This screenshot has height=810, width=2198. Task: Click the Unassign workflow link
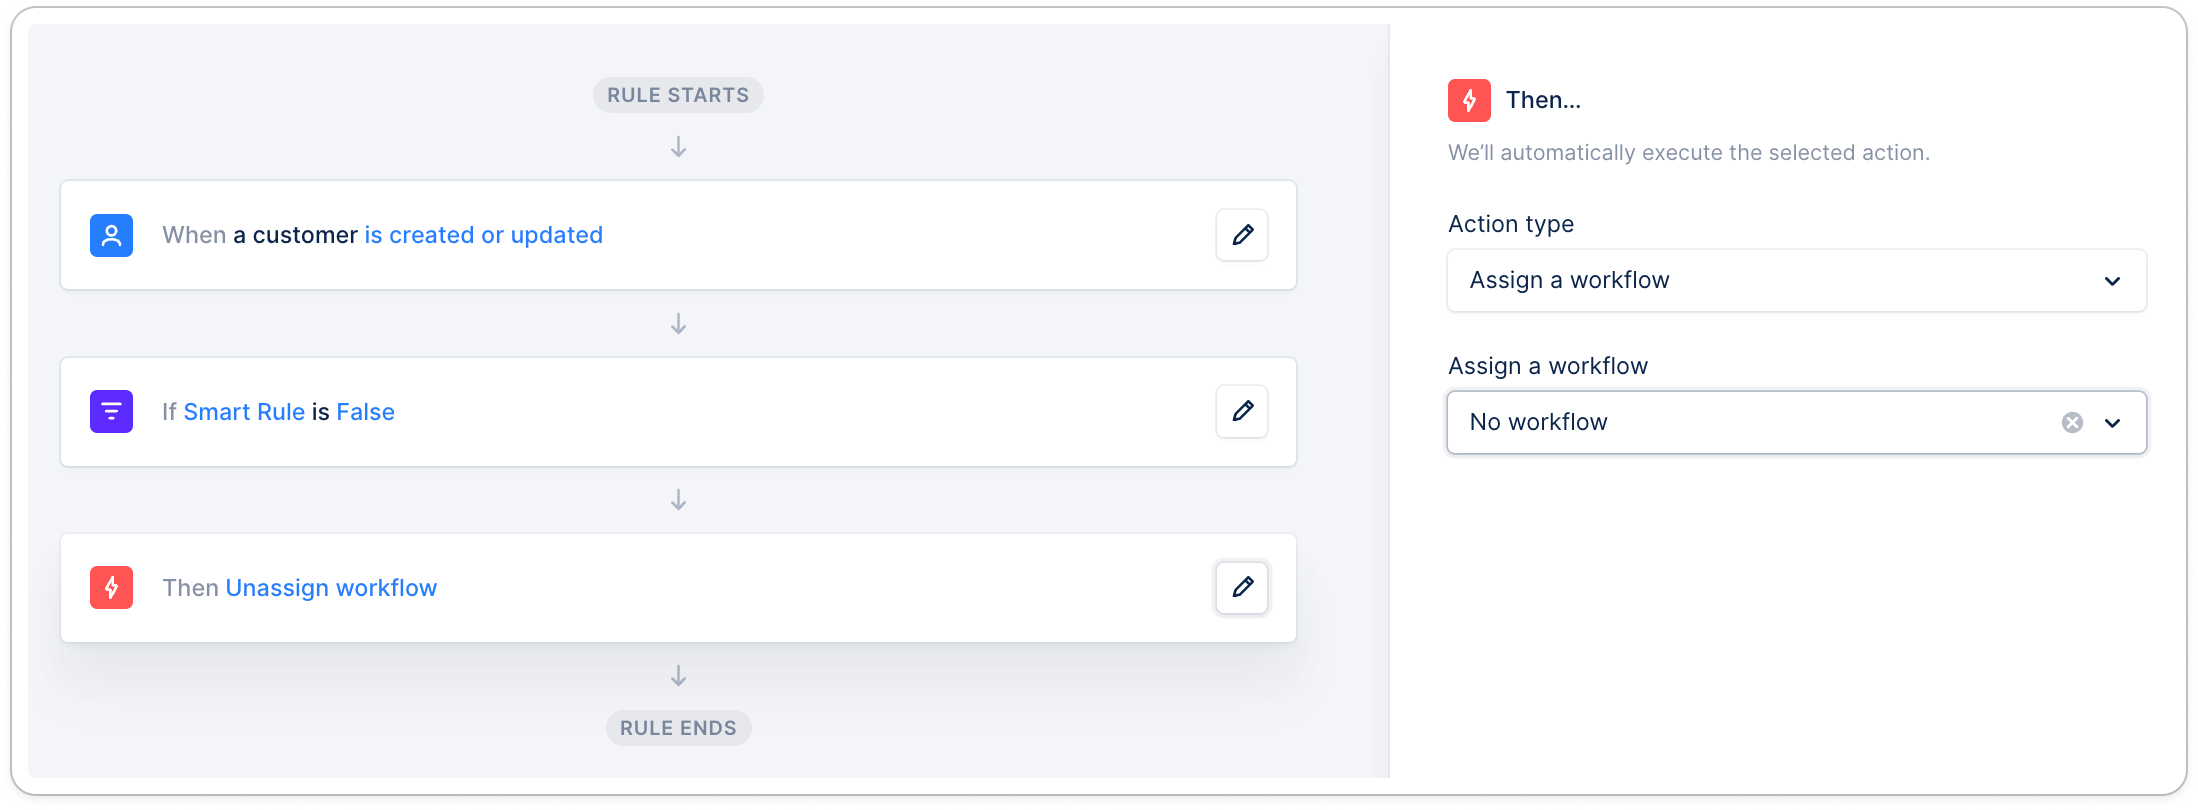pos(331,588)
